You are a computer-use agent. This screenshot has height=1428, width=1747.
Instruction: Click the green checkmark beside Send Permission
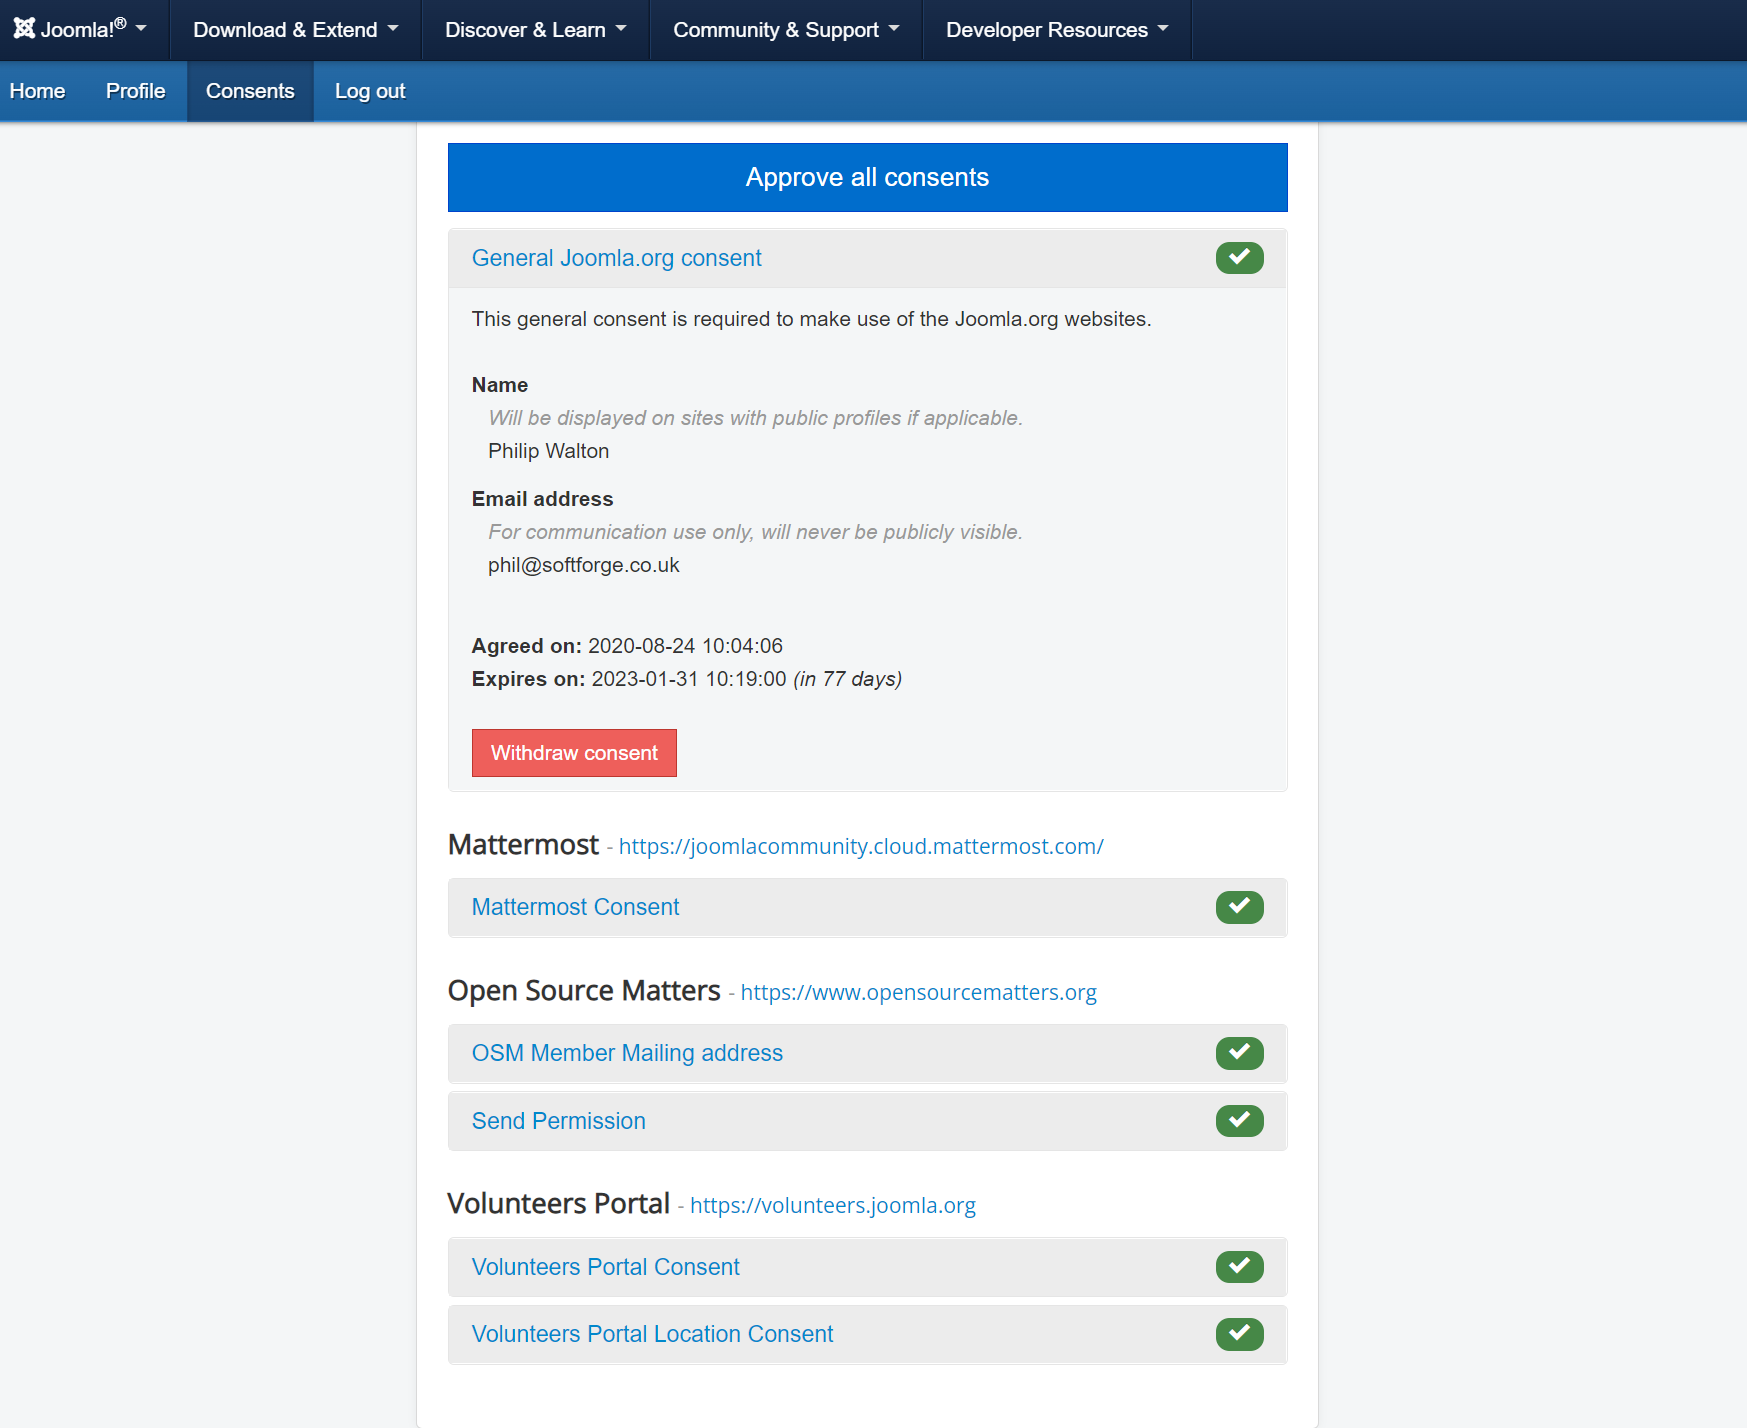tap(1239, 1121)
